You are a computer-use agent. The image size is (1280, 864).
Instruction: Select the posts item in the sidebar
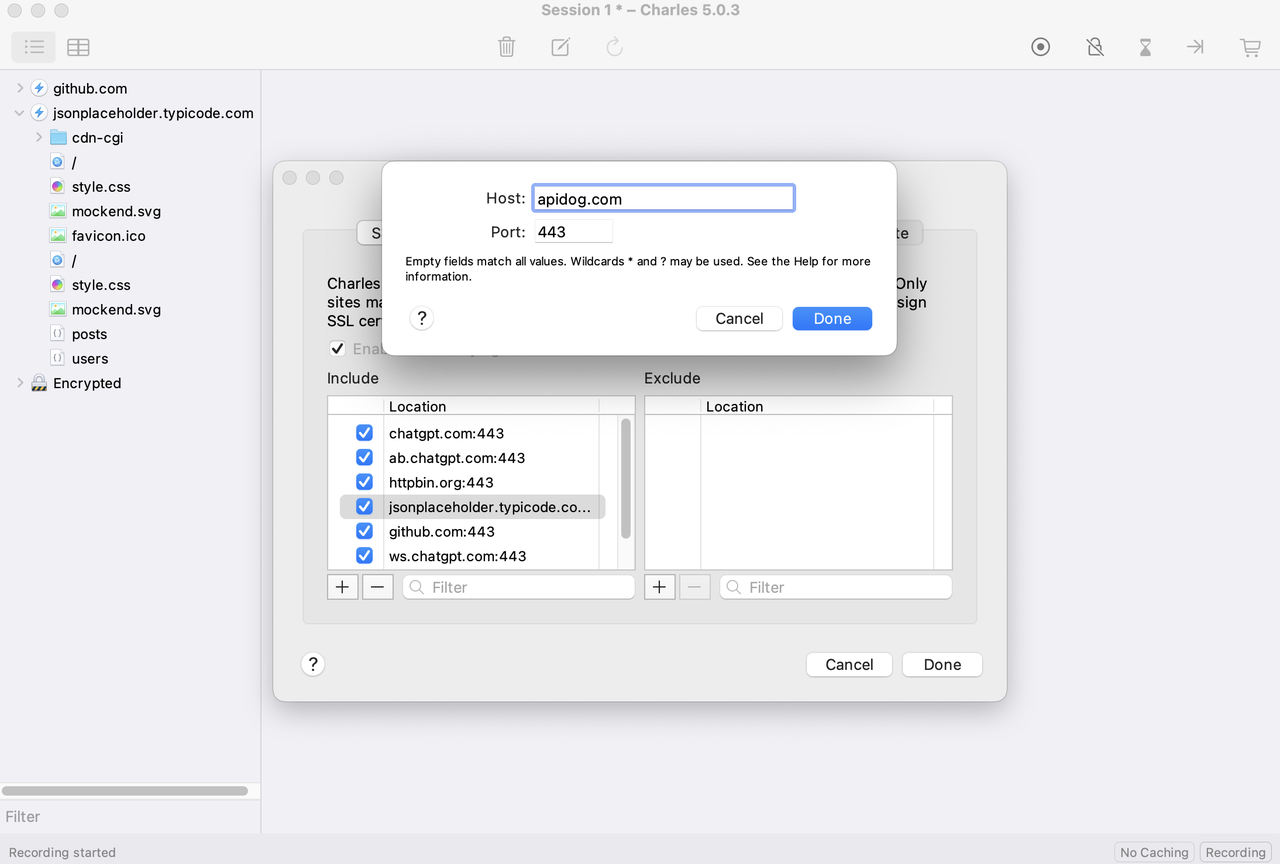(x=90, y=334)
